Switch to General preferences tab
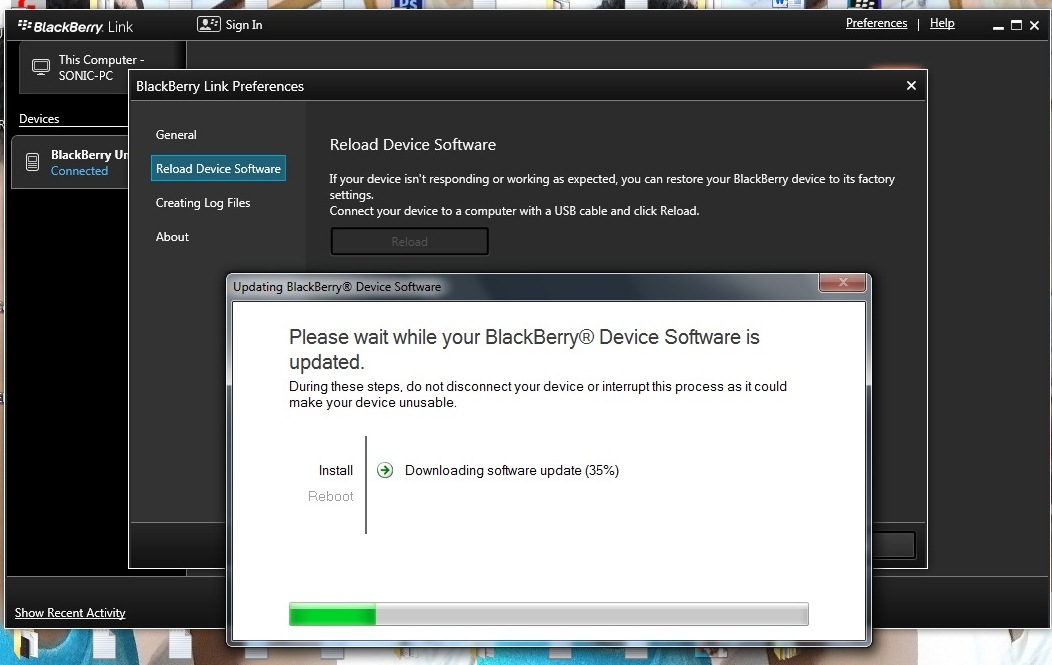The width and height of the screenshot is (1052, 665). [176, 135]
